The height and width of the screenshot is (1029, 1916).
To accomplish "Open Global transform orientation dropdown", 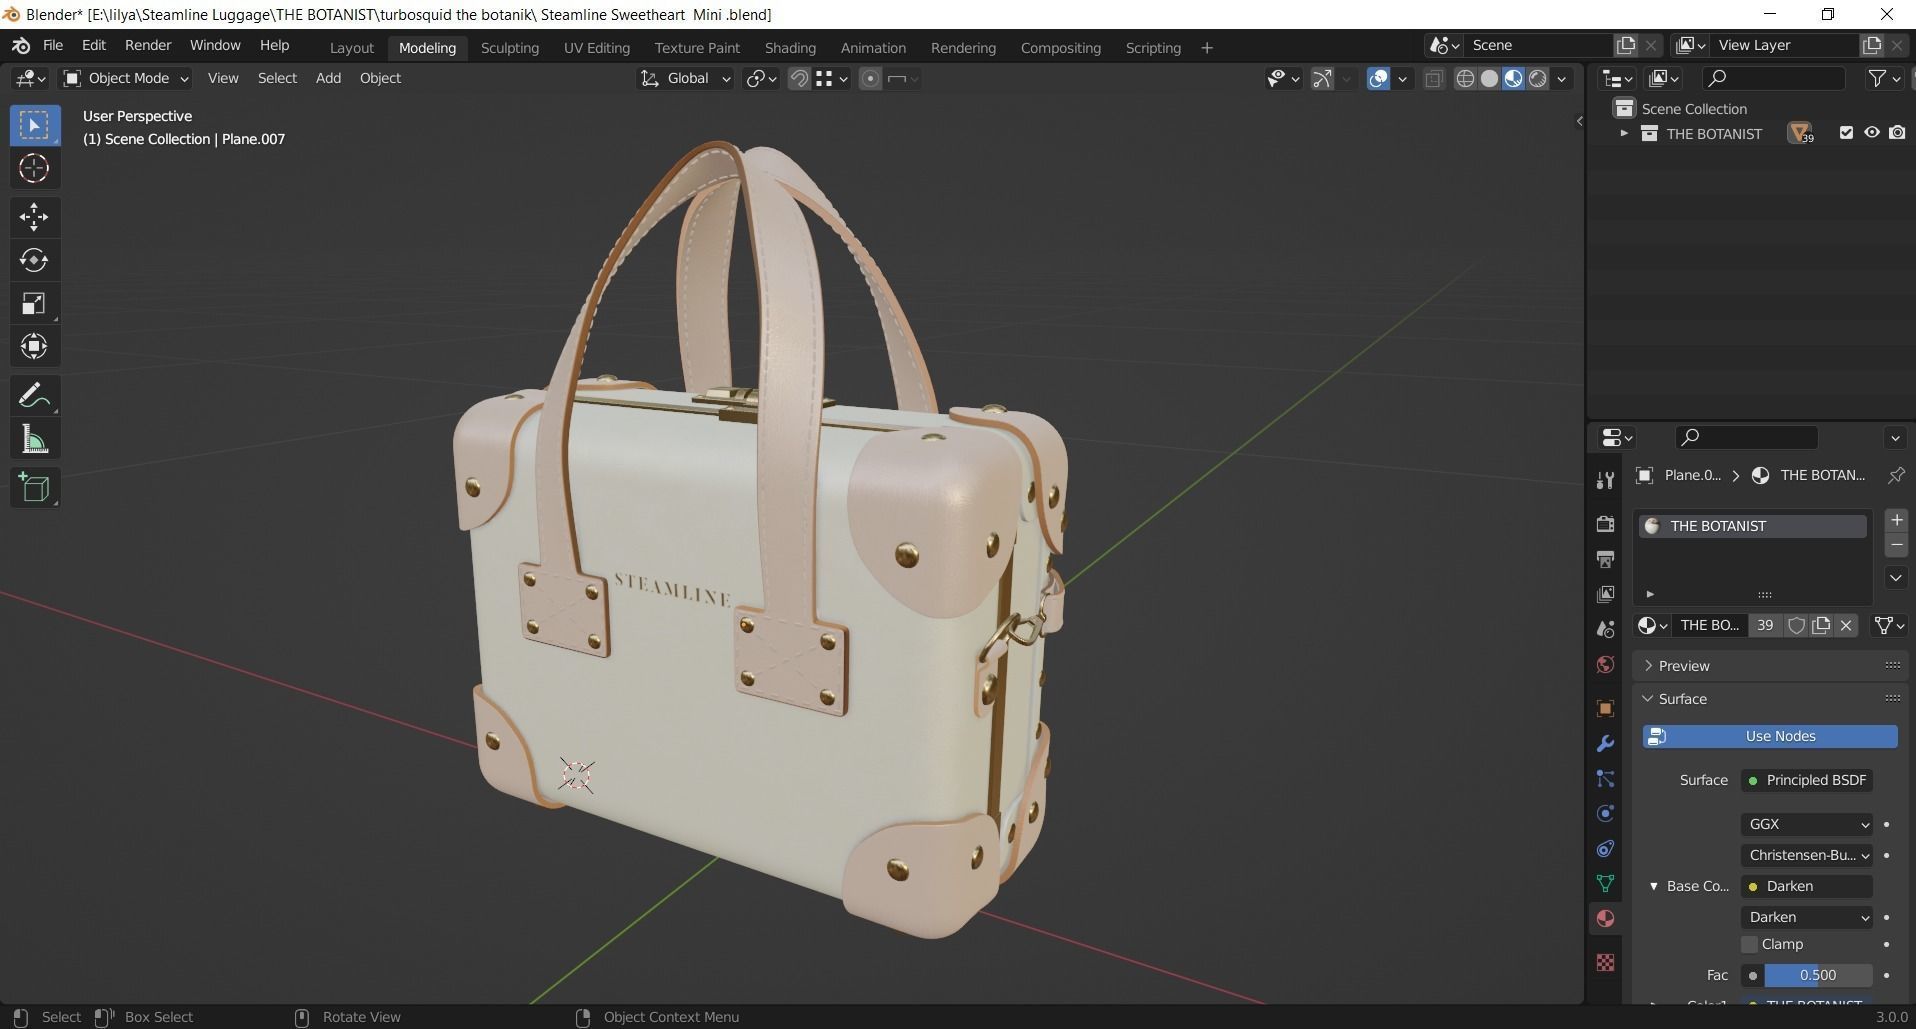I will (x=685, y=78).
